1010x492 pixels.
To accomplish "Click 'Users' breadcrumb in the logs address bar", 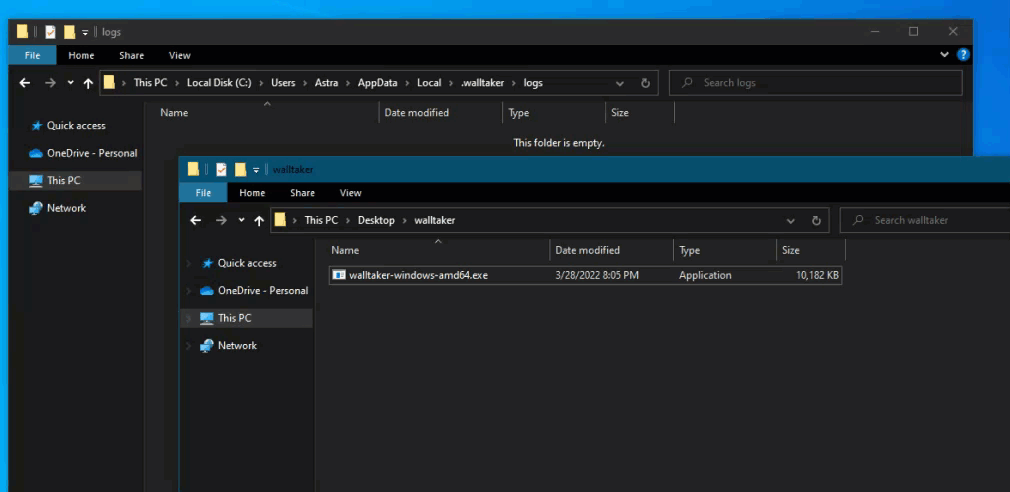I will point(283,82).
